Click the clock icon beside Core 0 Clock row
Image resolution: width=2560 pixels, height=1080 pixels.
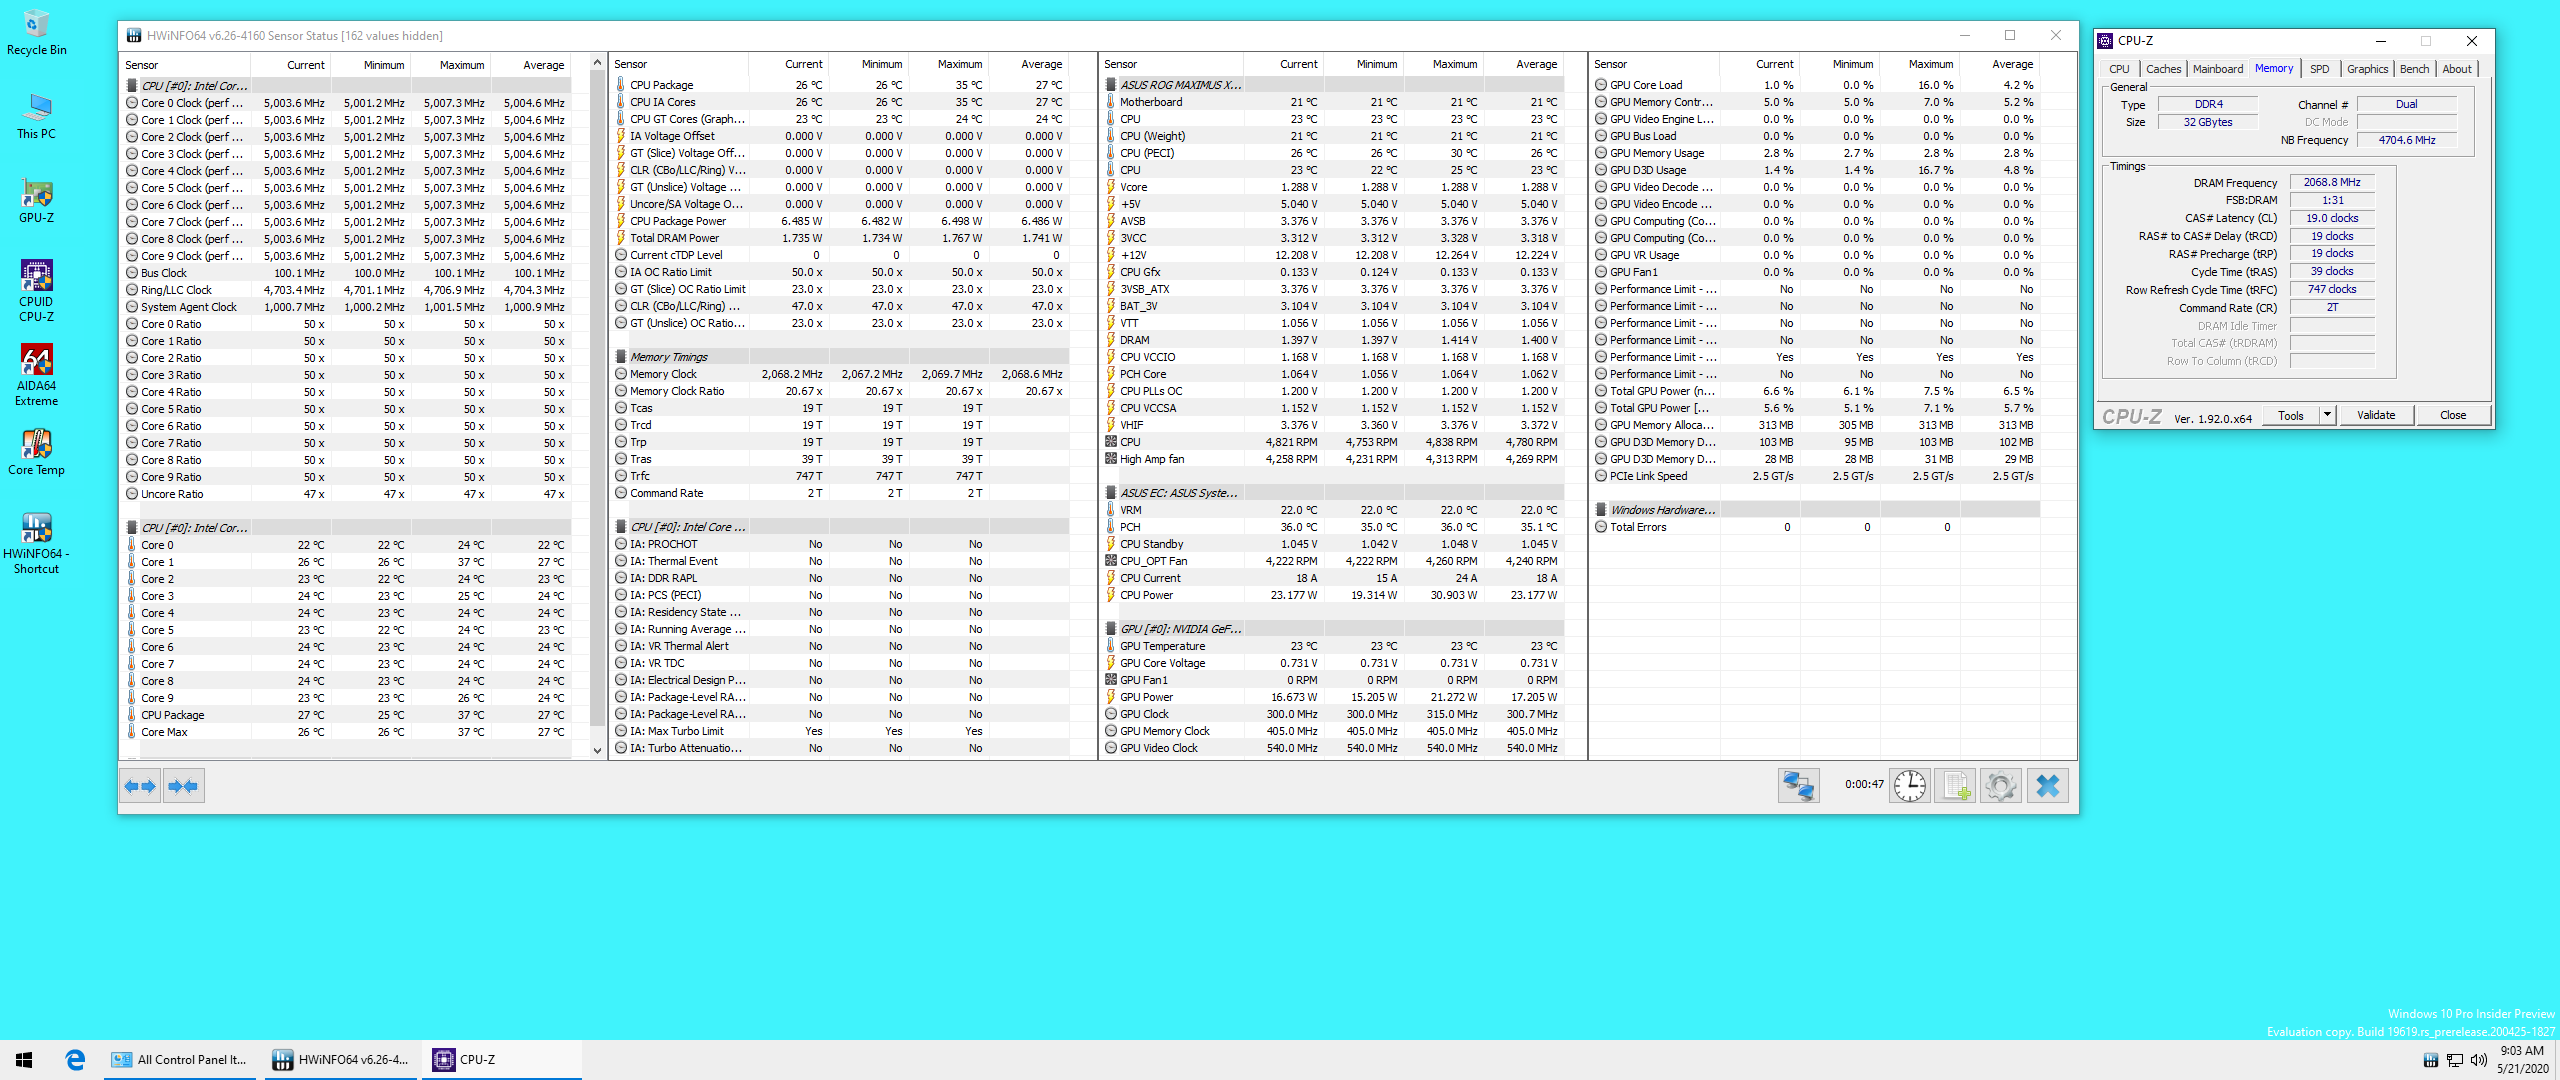[132, 103]
